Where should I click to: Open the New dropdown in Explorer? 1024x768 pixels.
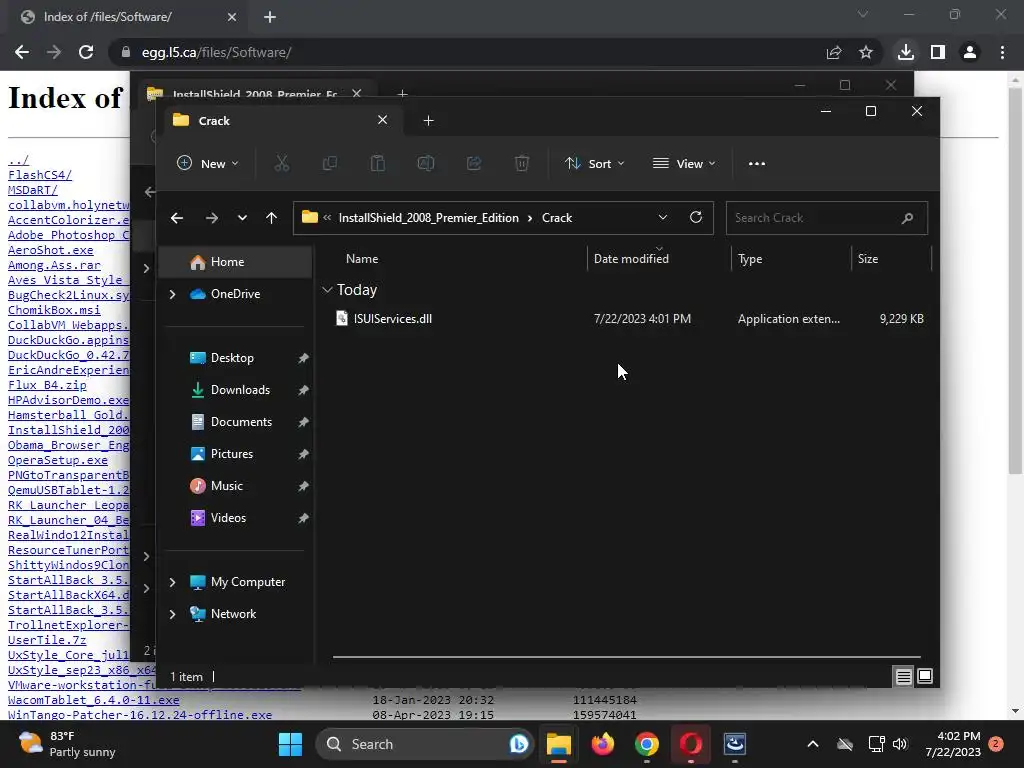point(208,163)
